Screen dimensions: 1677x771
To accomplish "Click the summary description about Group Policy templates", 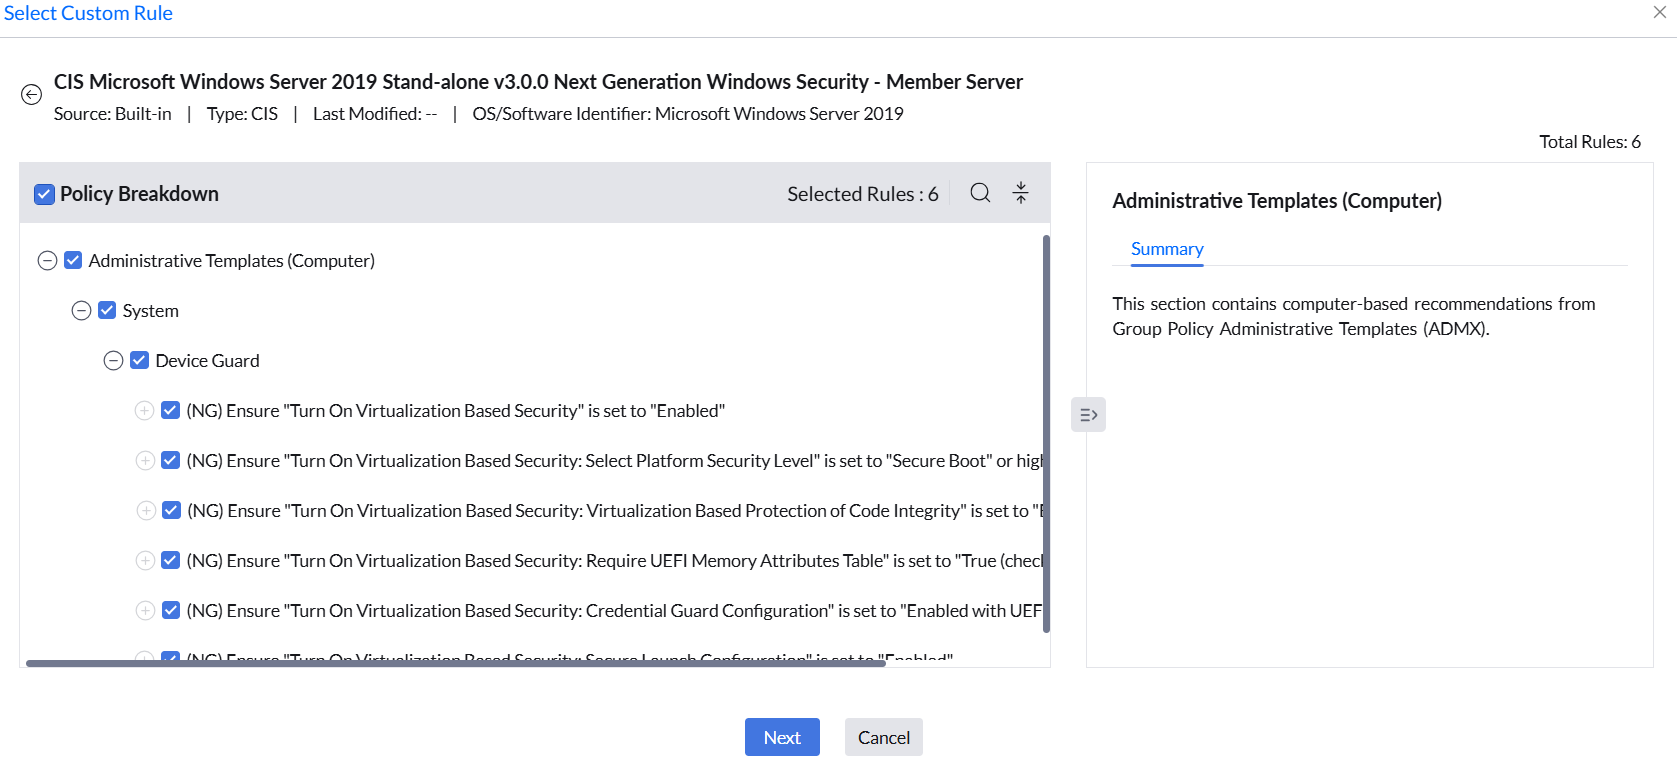I will (1354, 316).
